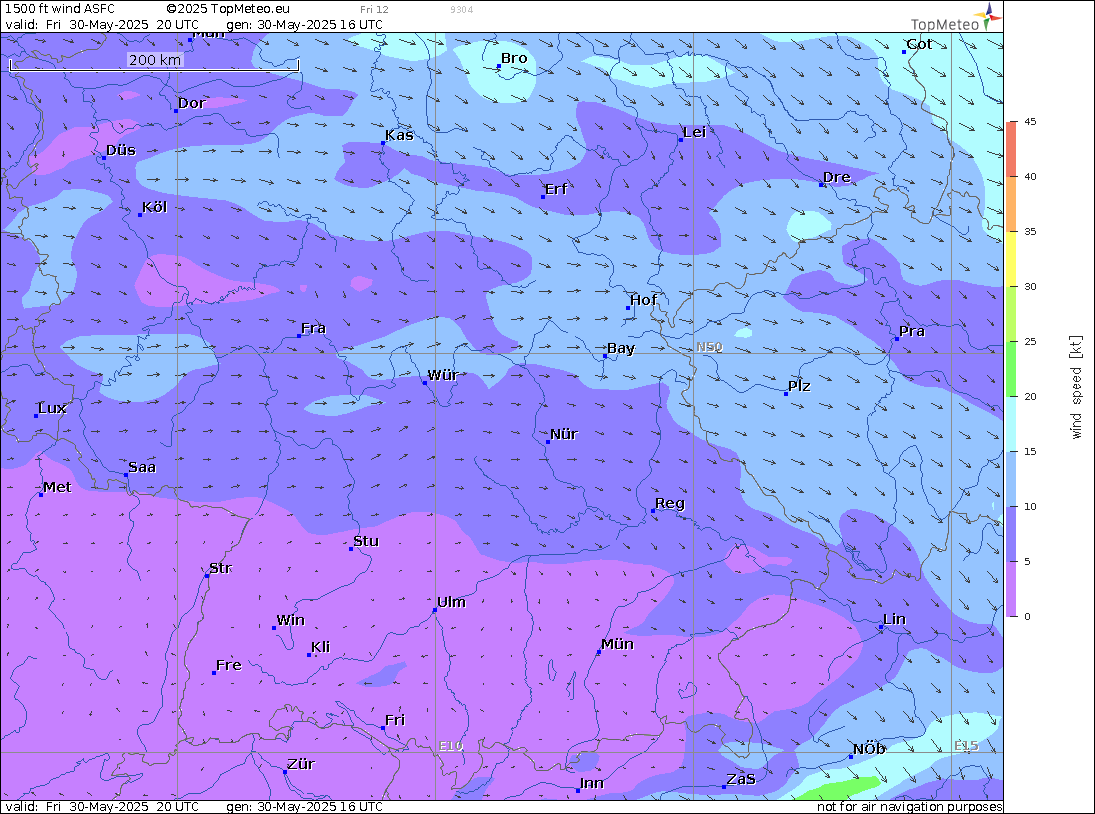Click the 'Lin' Linz marker
1095x814 pixels.
881,627
